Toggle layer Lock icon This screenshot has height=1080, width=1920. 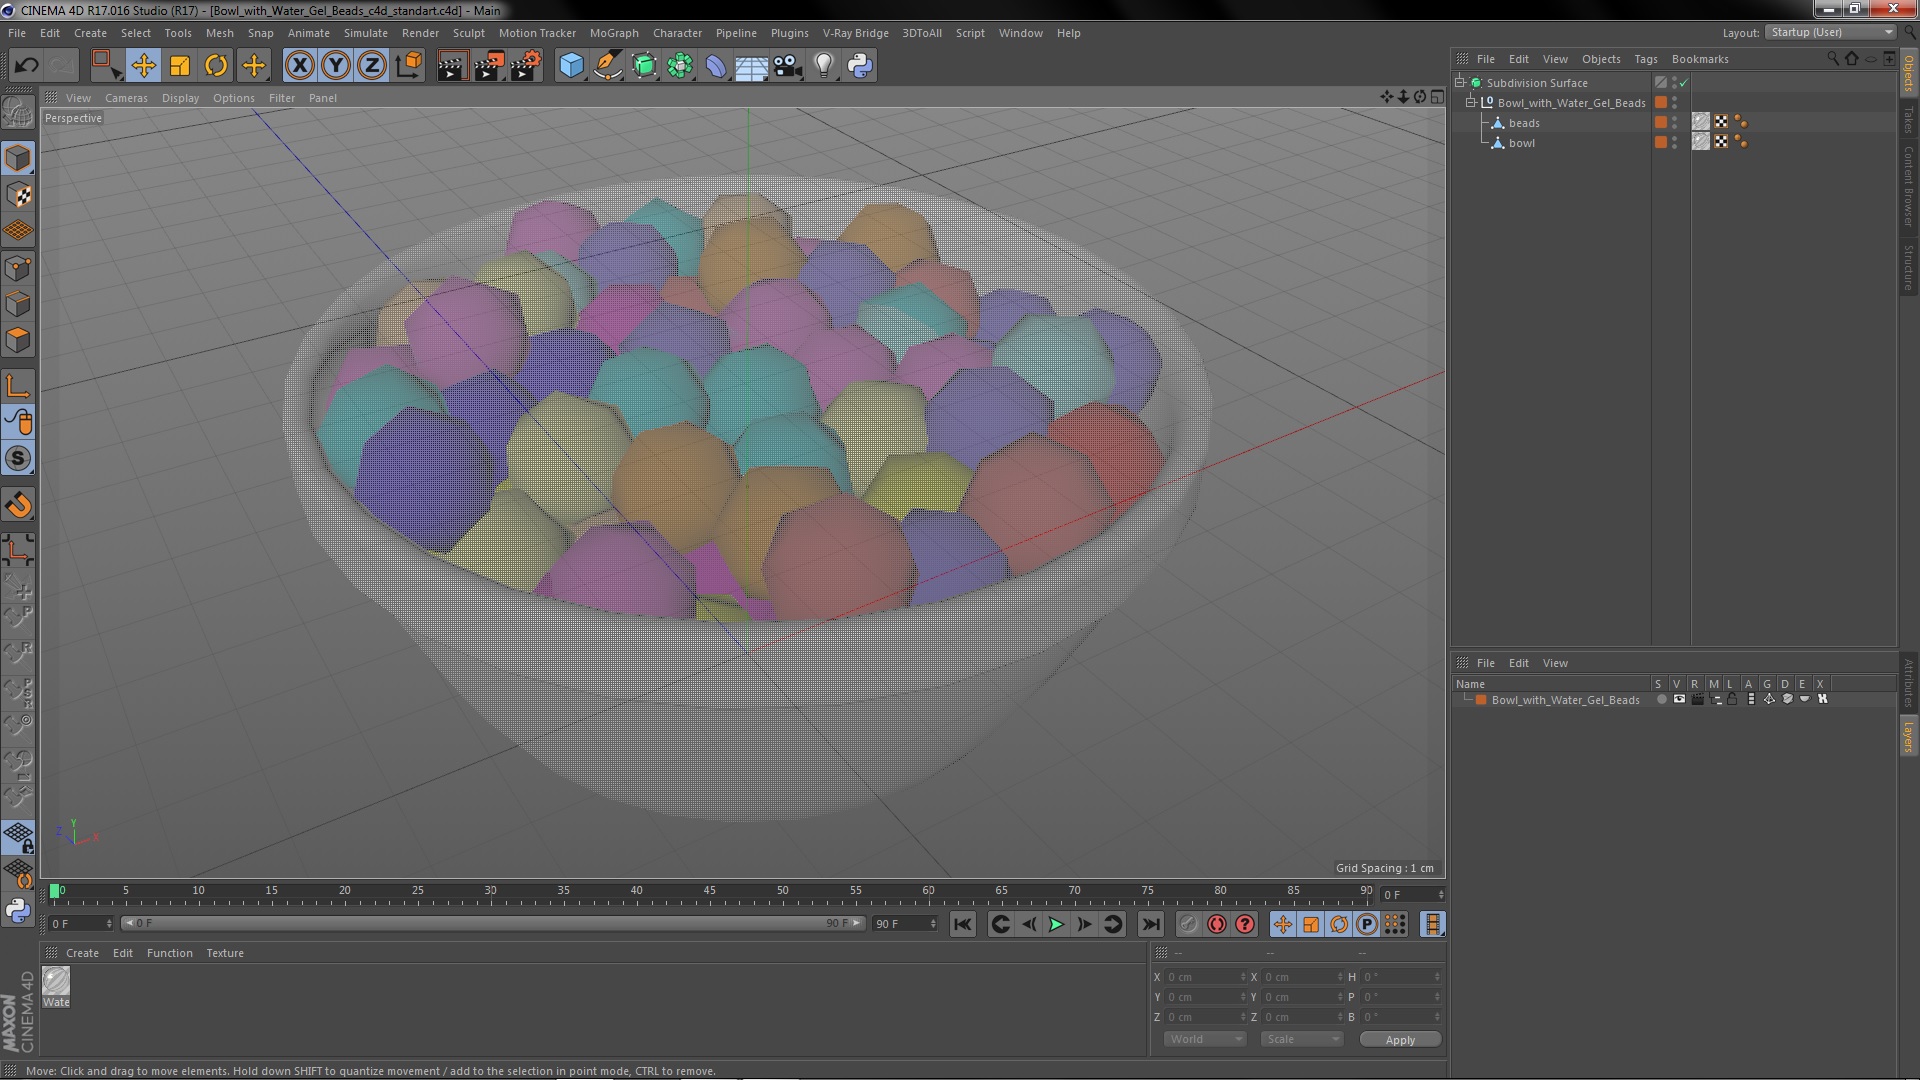[1732, 700]
